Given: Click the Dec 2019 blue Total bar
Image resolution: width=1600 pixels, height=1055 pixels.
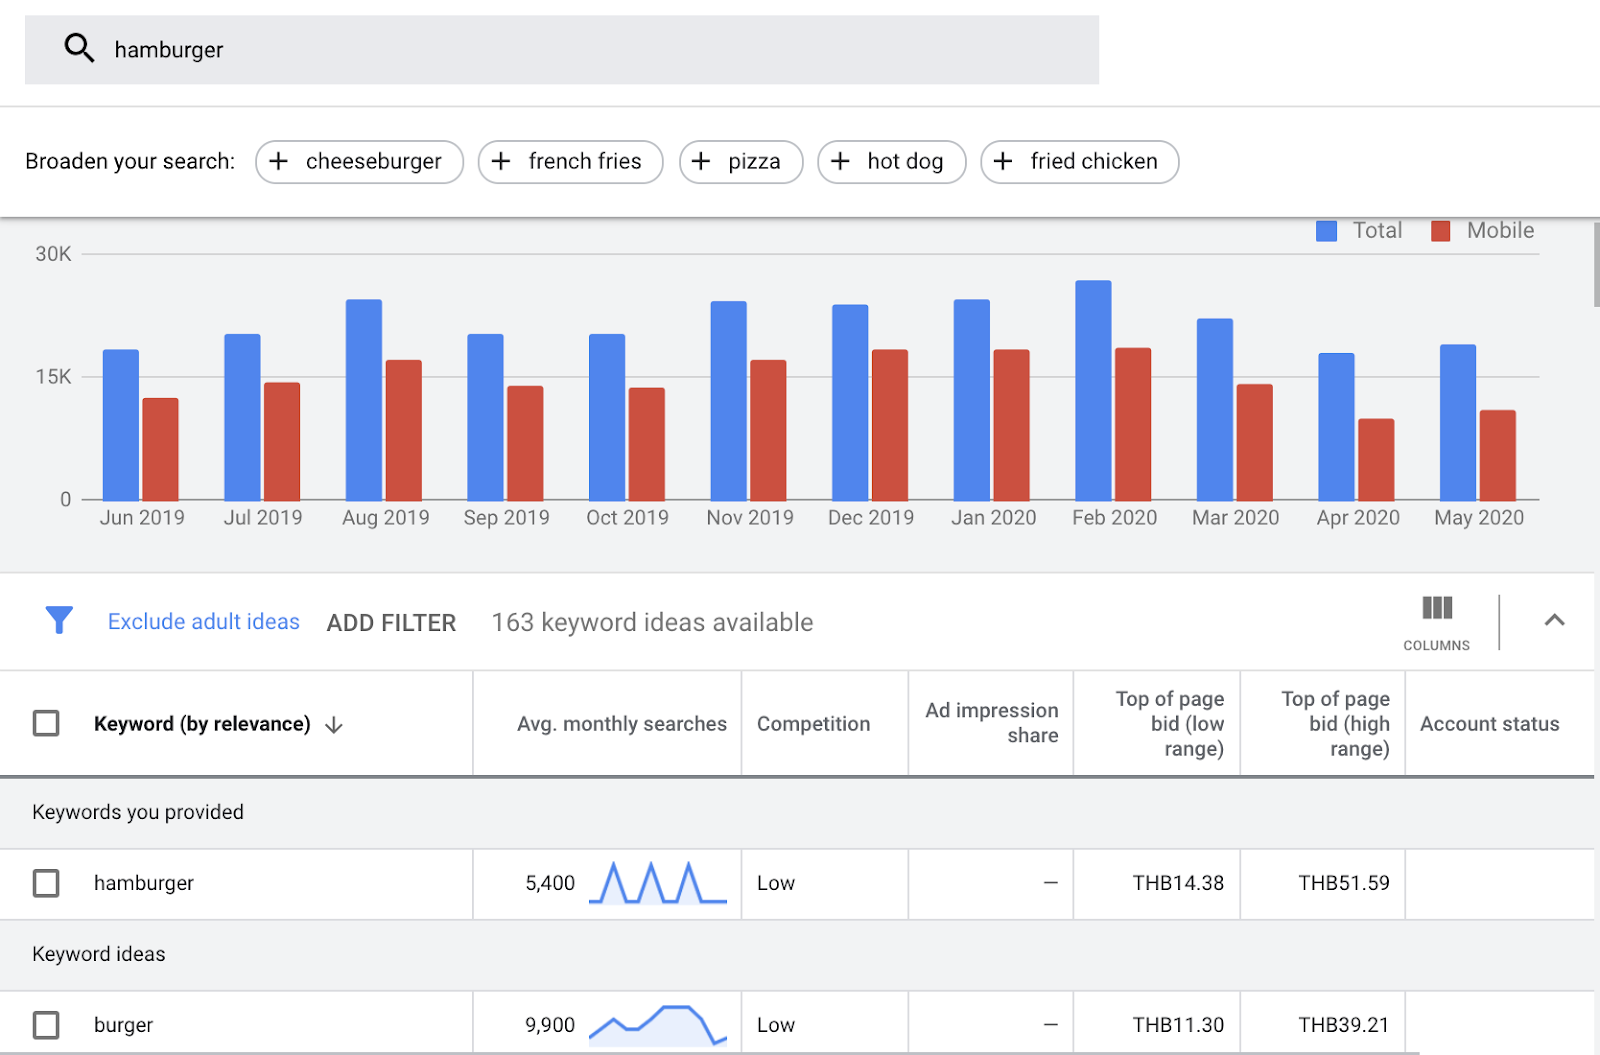Looking at the screenshot, I should [850, 403].
